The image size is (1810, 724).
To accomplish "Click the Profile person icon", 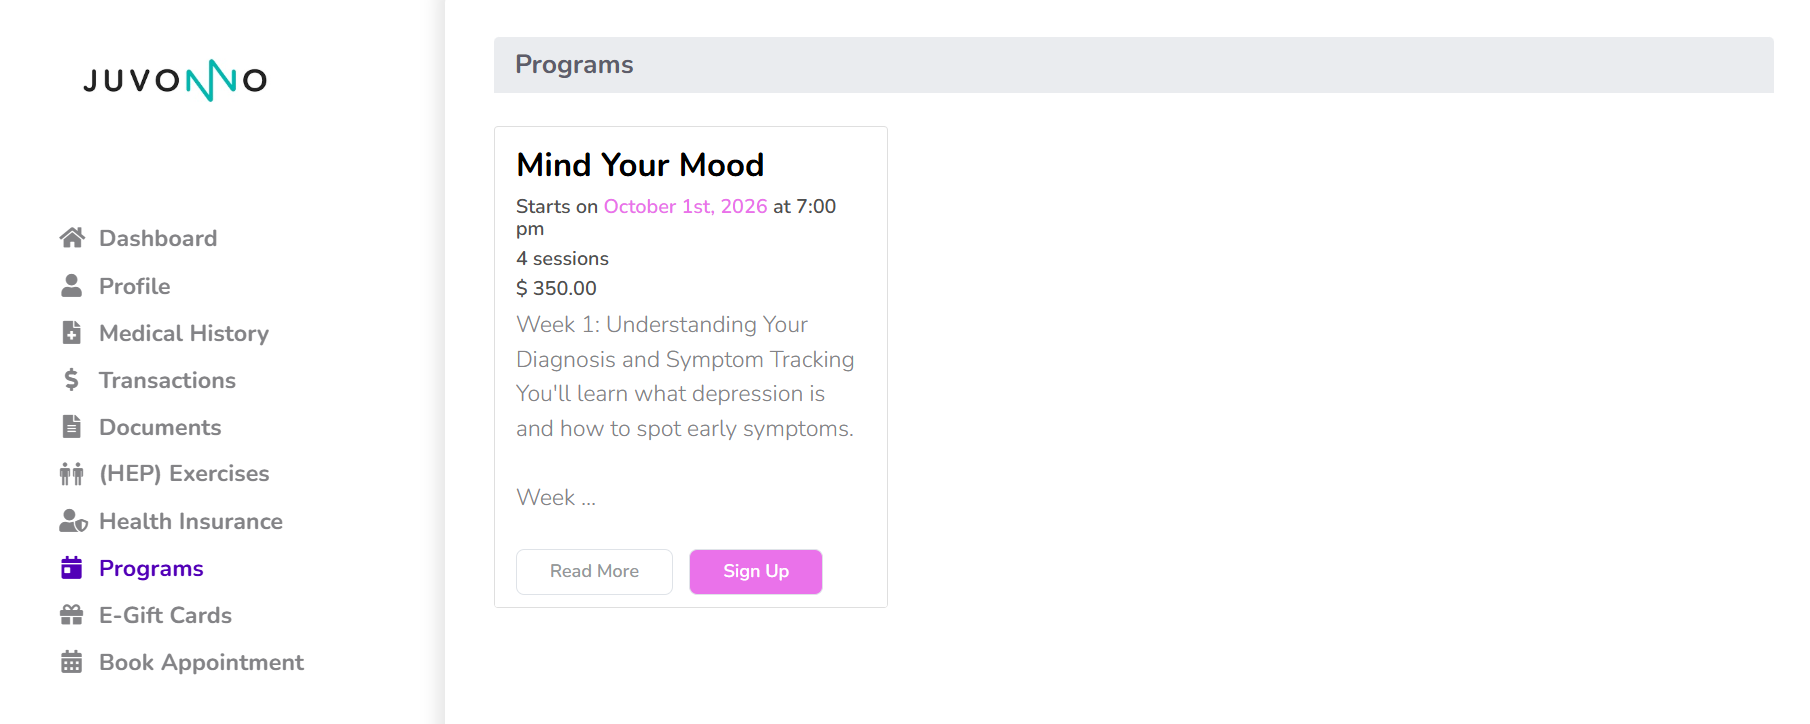I will 72,286.
